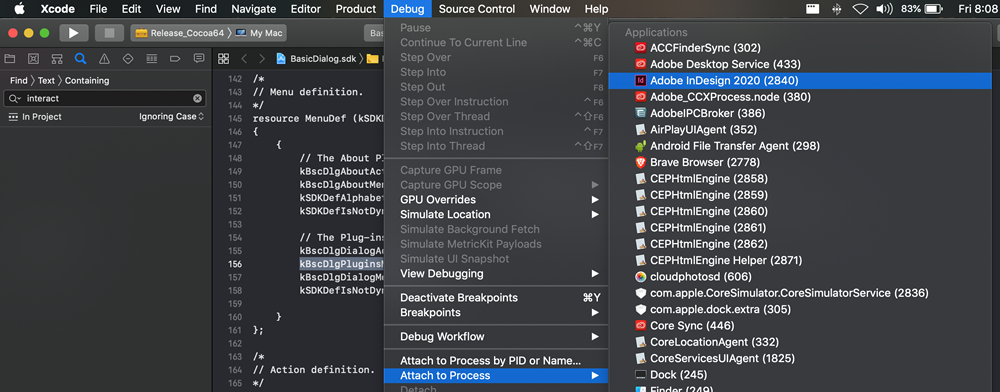Open the Ignoring Case dropdown
The height and width of the screenshot is (392, 1000).
(x=172, y=117)
